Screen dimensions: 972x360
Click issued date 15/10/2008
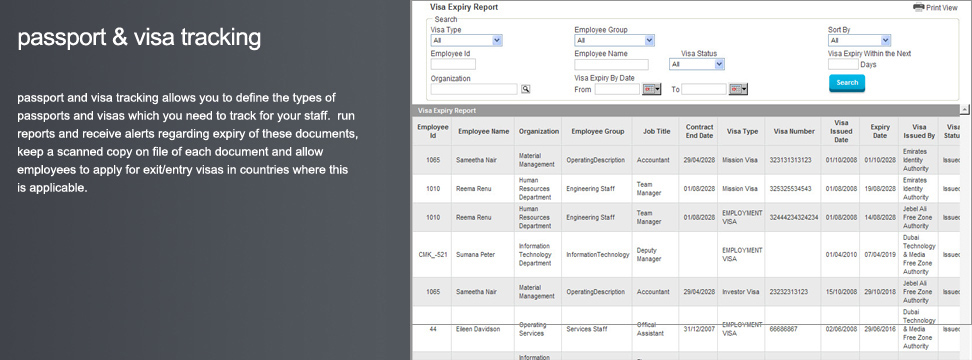pyautogui.click(x=841, y=292)
